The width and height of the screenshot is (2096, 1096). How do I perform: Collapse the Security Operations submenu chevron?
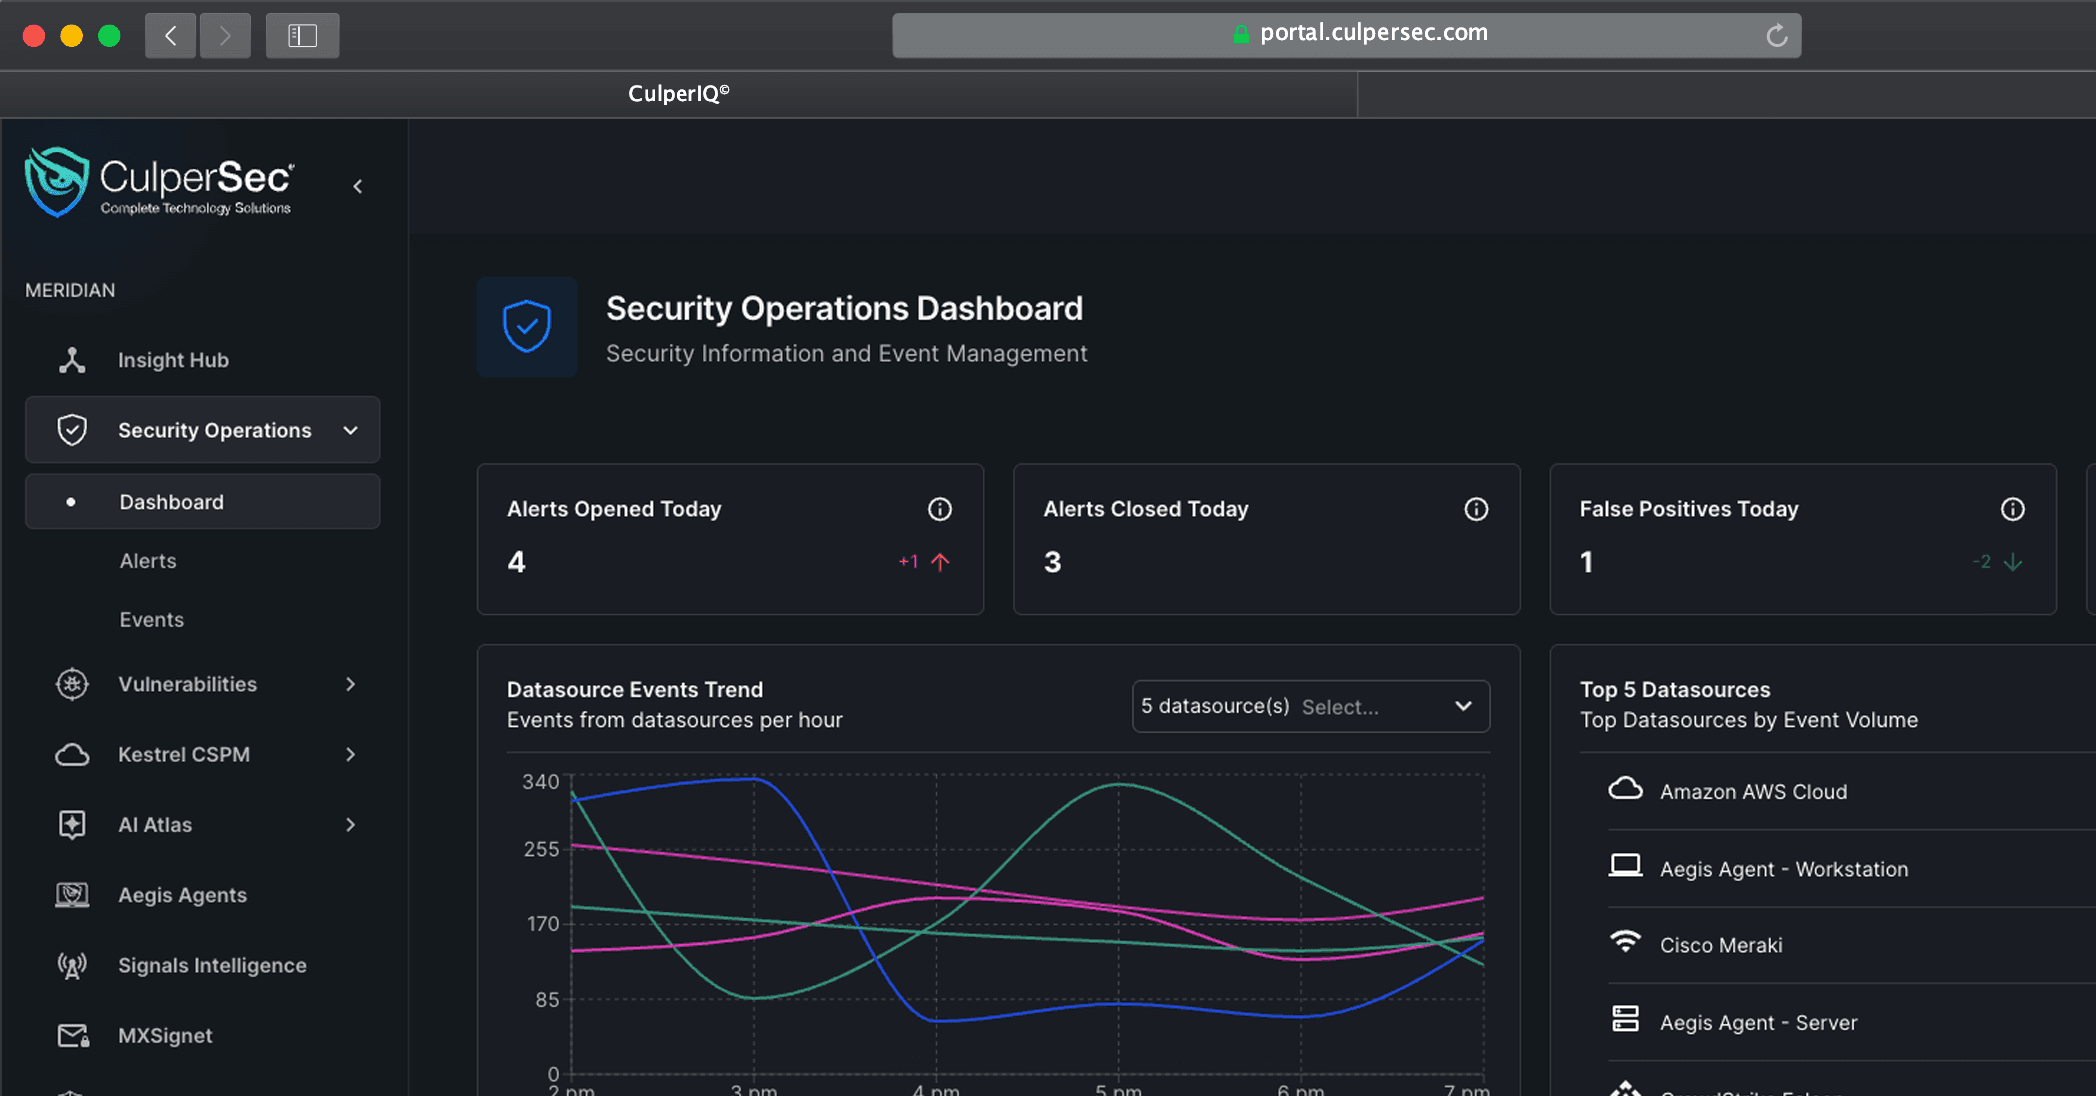[351, 430]
